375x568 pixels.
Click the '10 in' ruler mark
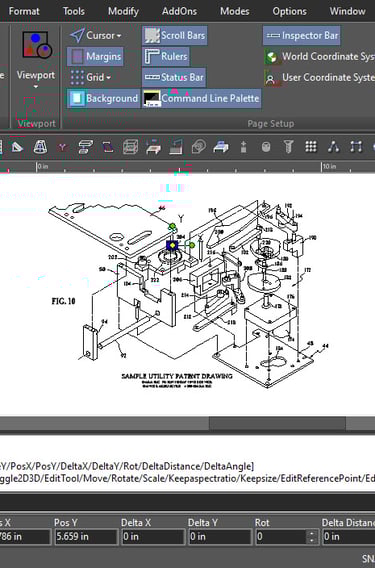[x=329, y=166]
